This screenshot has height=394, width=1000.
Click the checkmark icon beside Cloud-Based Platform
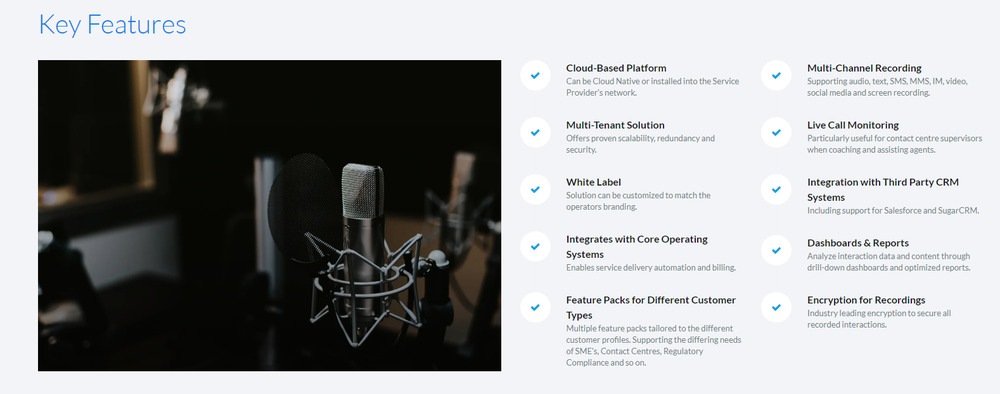(x=535, y=75)
